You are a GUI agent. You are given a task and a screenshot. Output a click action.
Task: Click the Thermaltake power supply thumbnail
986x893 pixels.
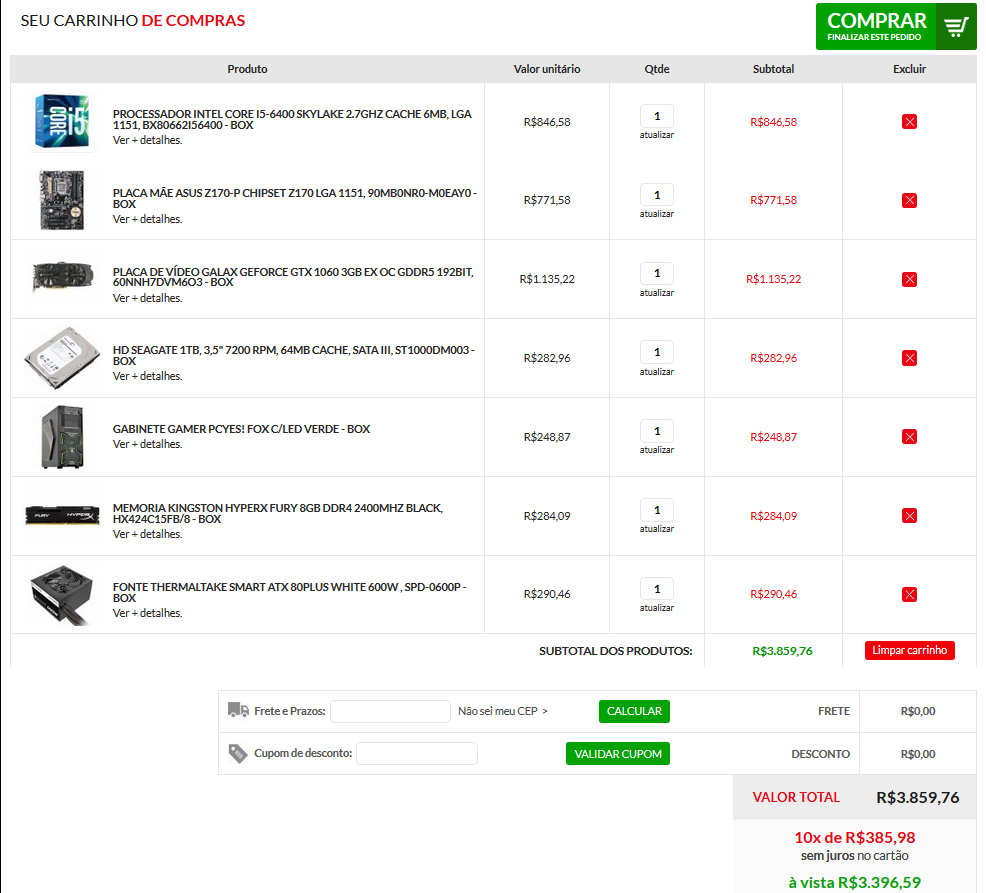pyautogui.click(x=62, y=594)
